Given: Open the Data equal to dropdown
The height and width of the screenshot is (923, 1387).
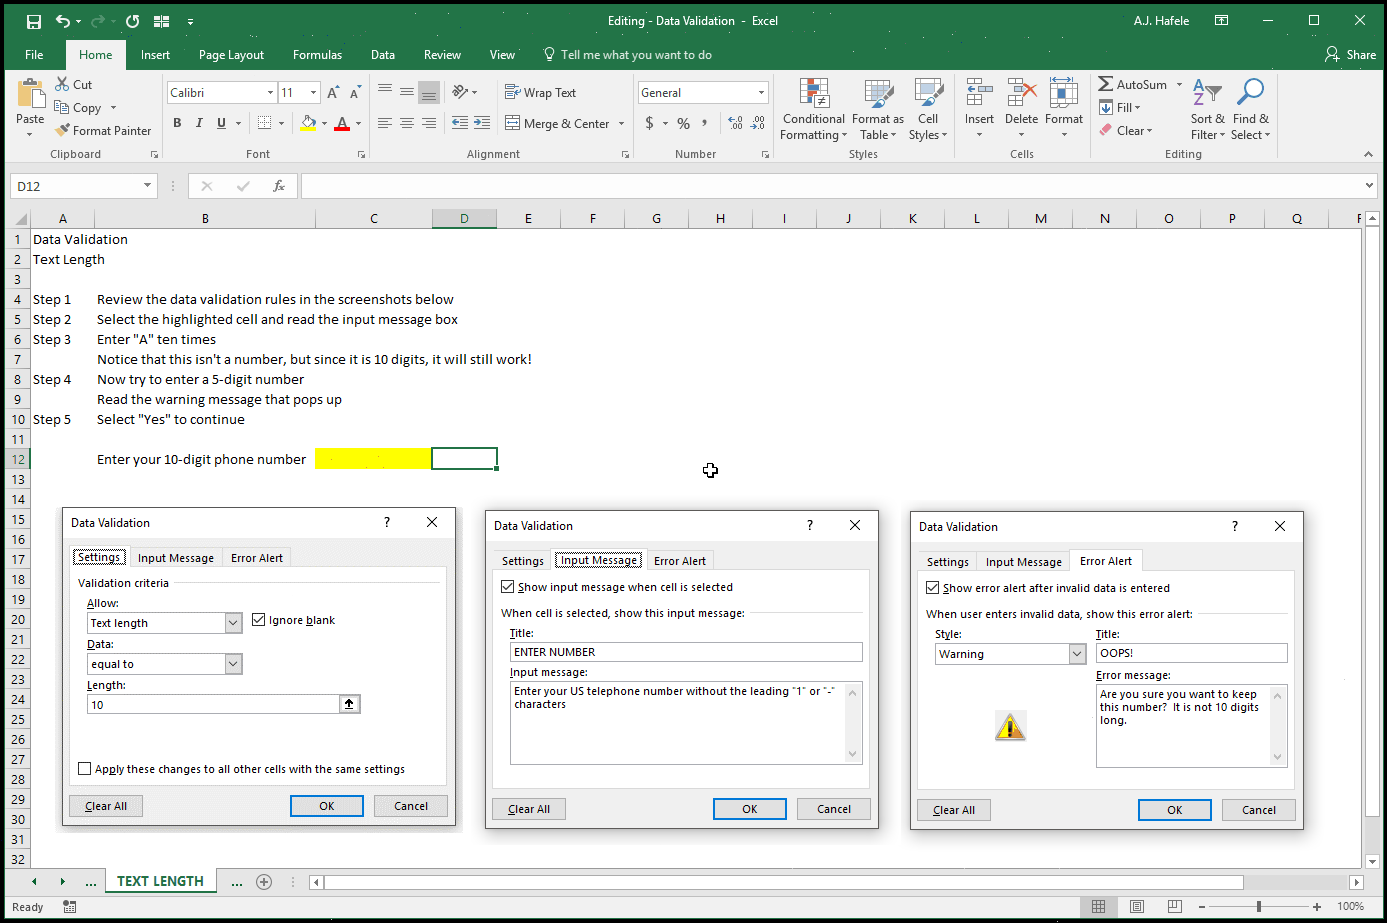Looking at the screenshot, I should 233,664.
